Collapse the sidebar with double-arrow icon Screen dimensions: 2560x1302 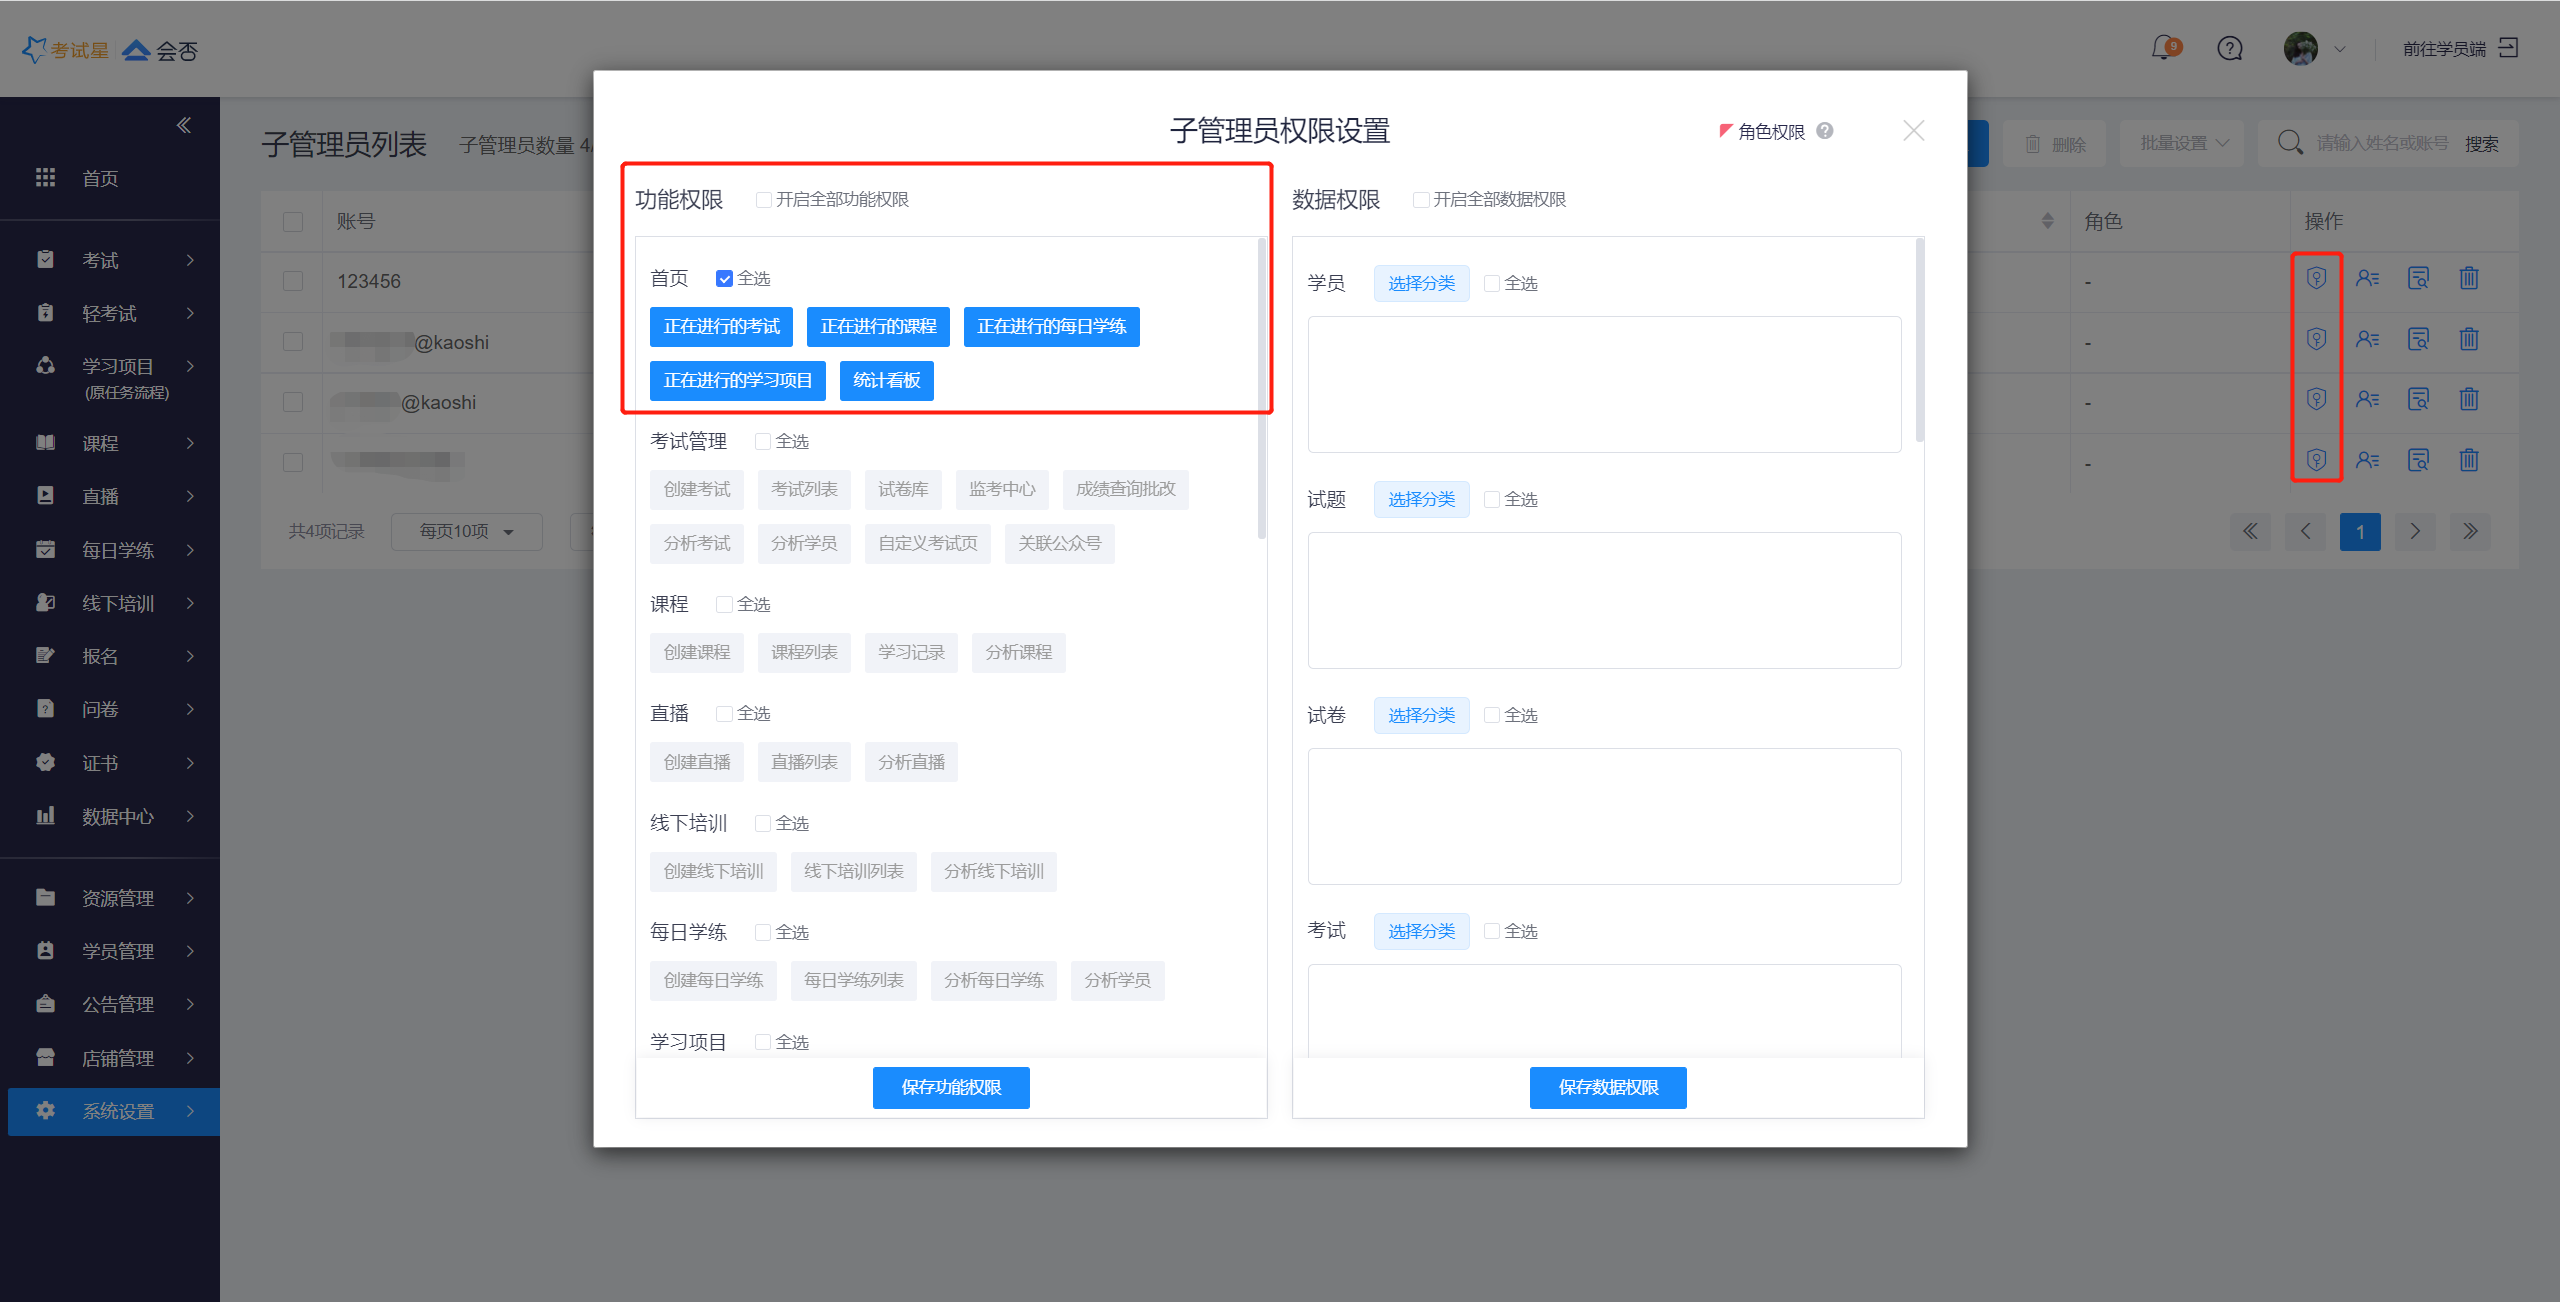click(184, 125)
